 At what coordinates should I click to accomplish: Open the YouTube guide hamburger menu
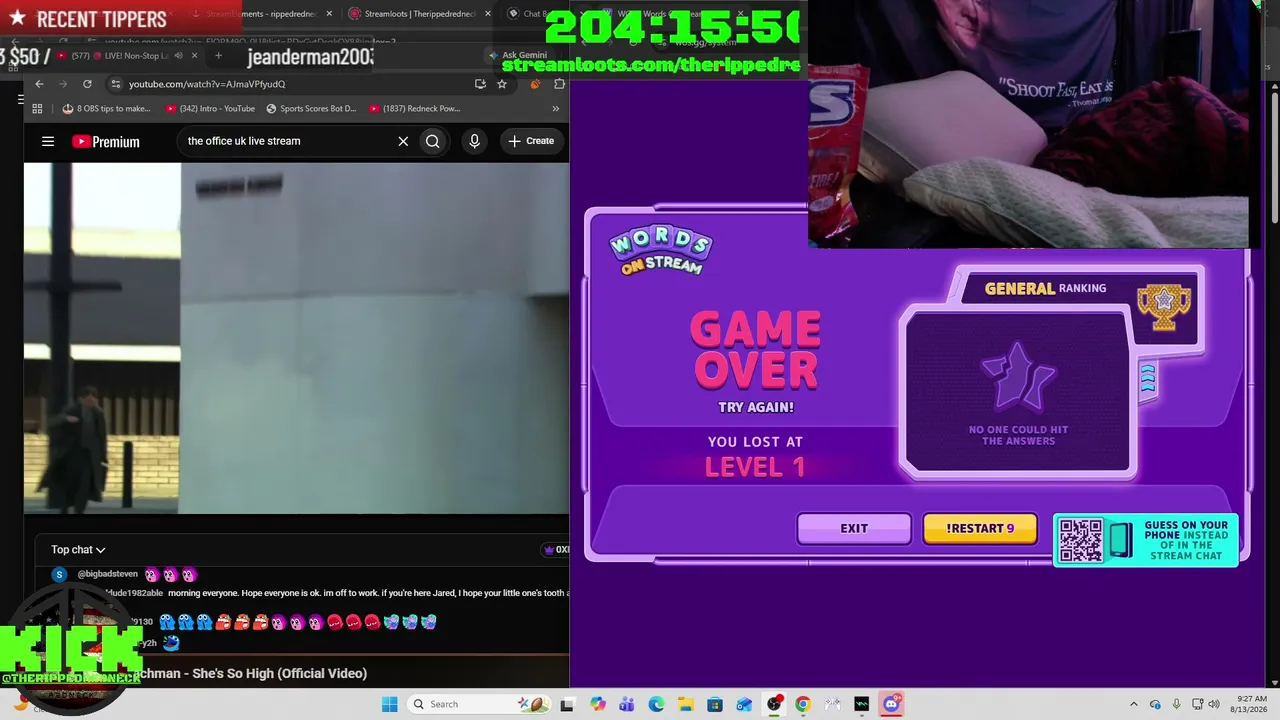tap(47, 141)
